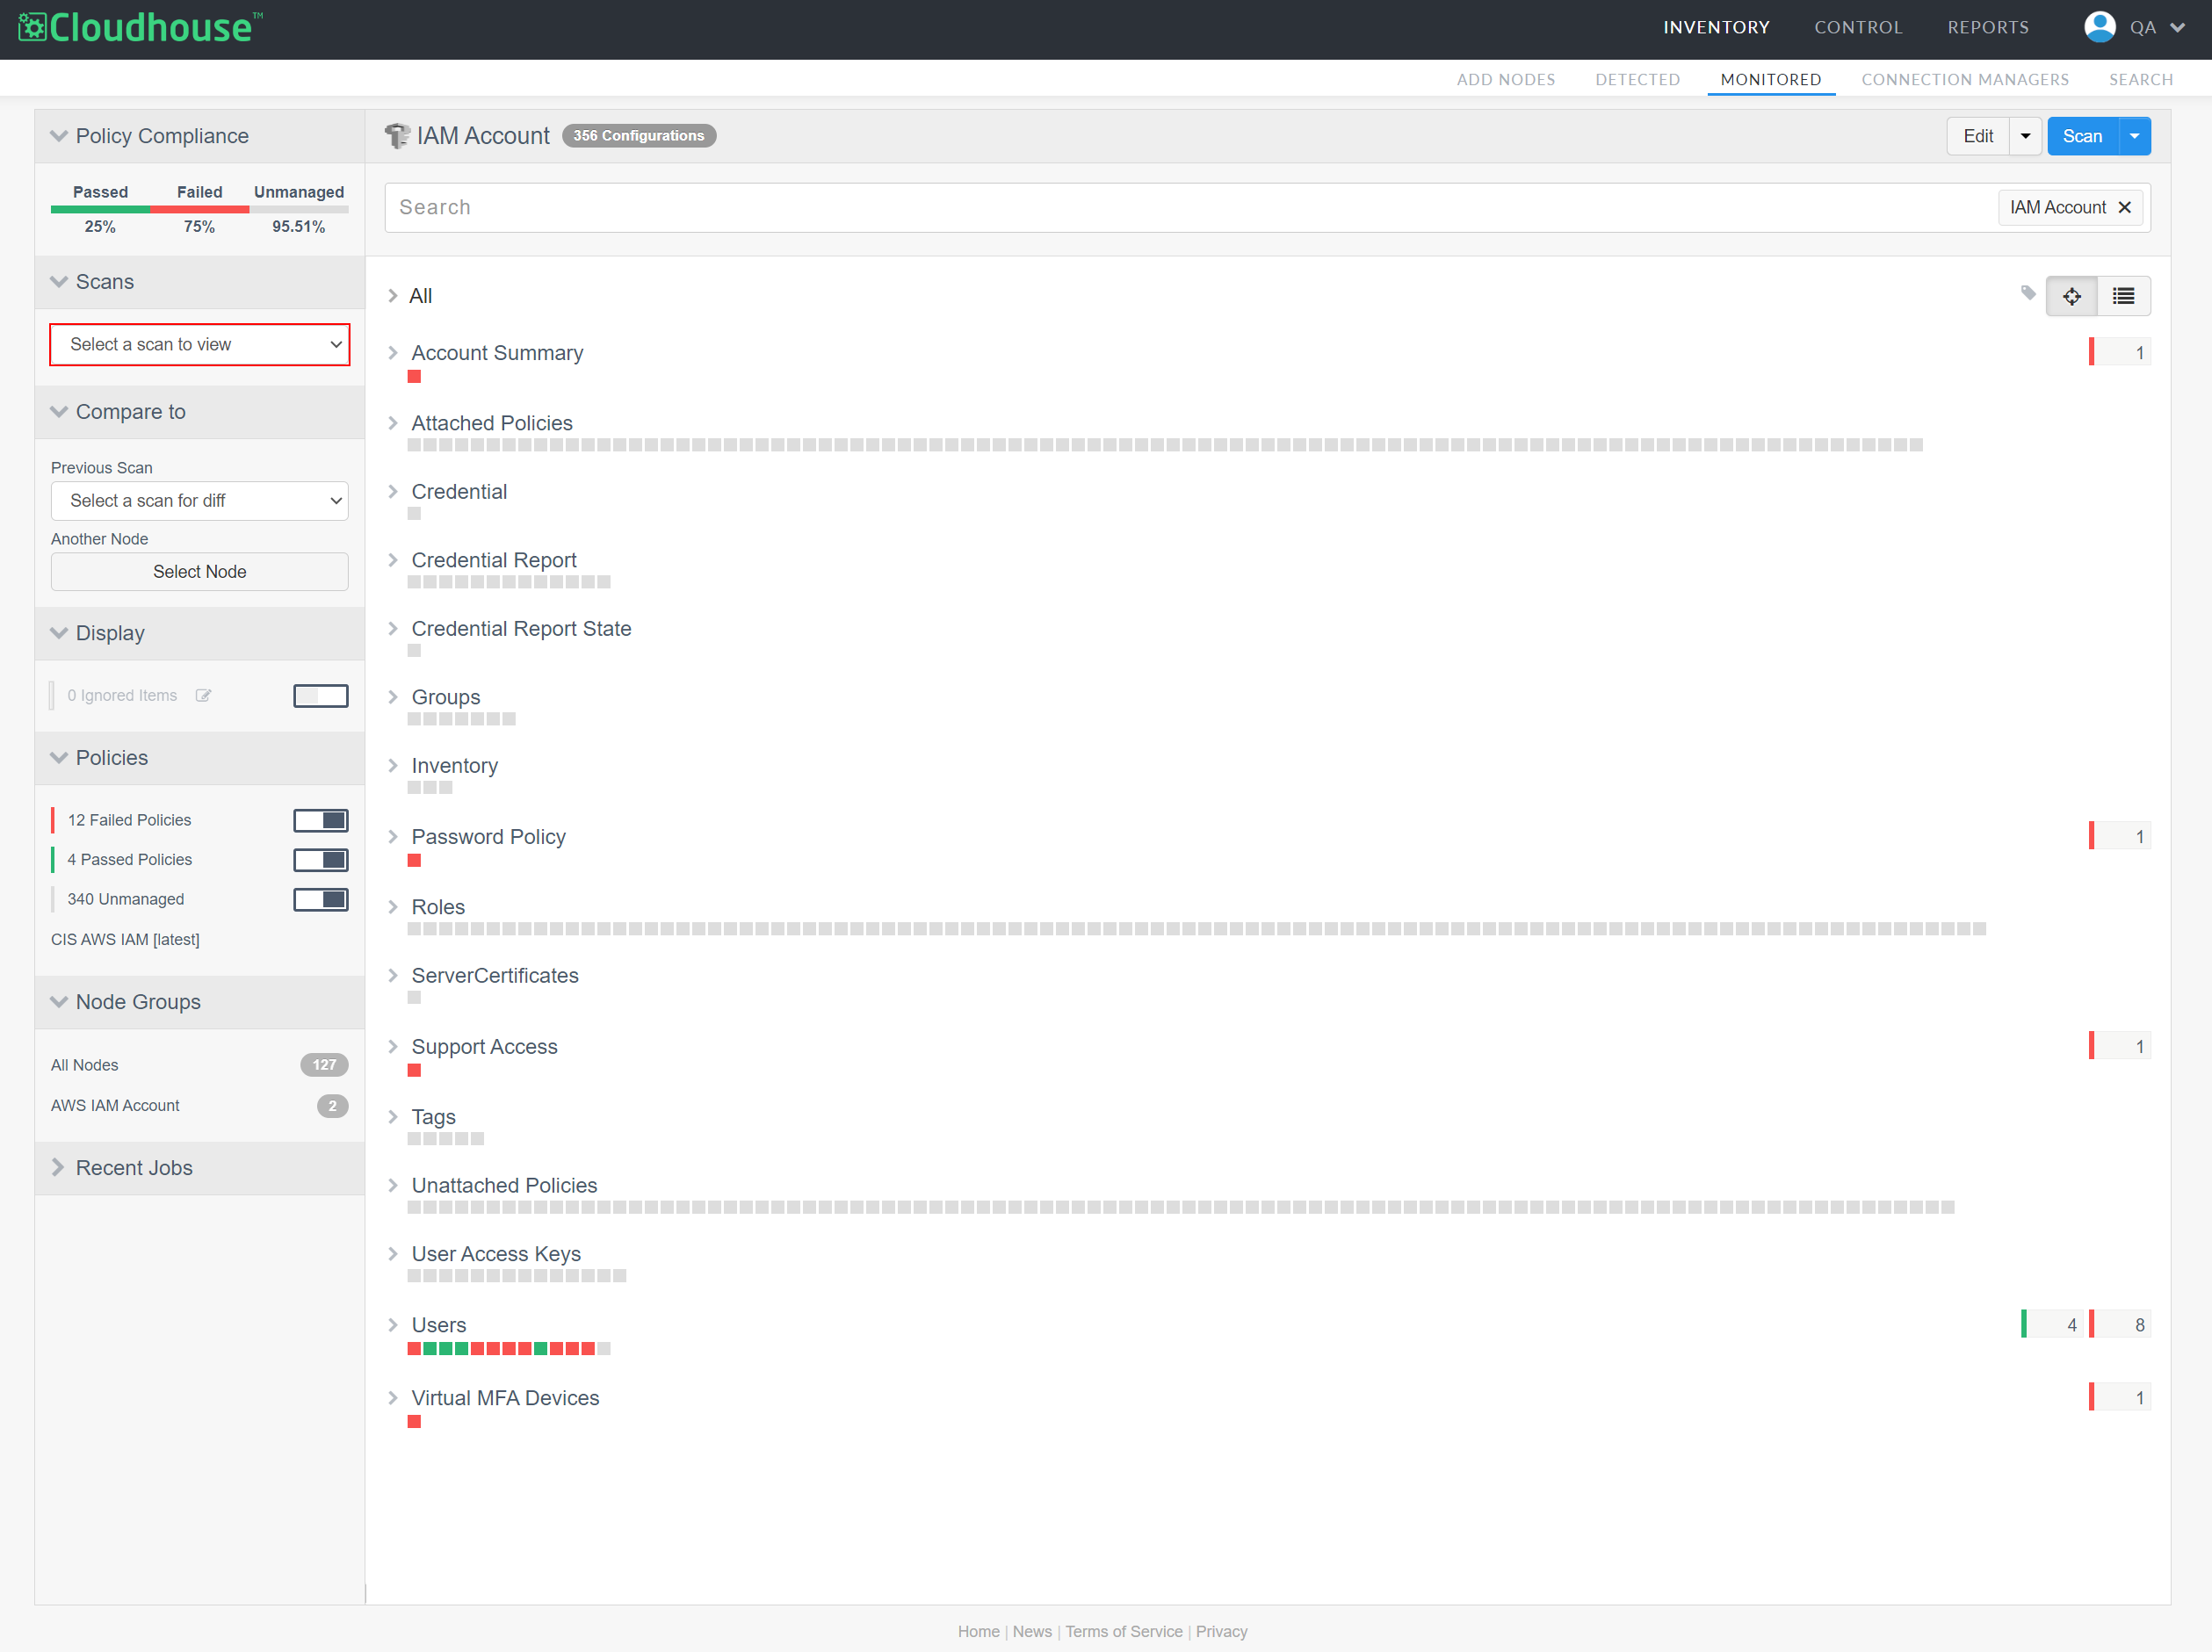Screen dimensions: 2212x1652
Task: Switch to the crosshair tile view
Action: pos(2072,296)
